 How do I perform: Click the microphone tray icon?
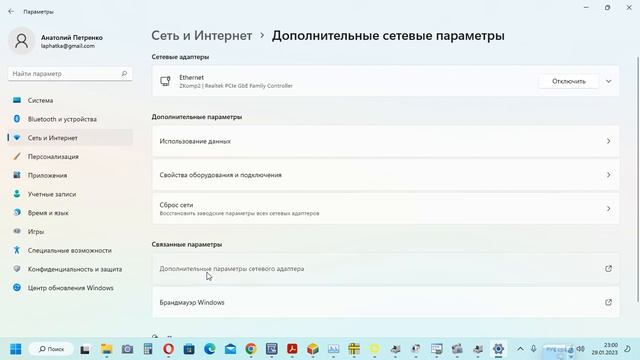(533, 349)
